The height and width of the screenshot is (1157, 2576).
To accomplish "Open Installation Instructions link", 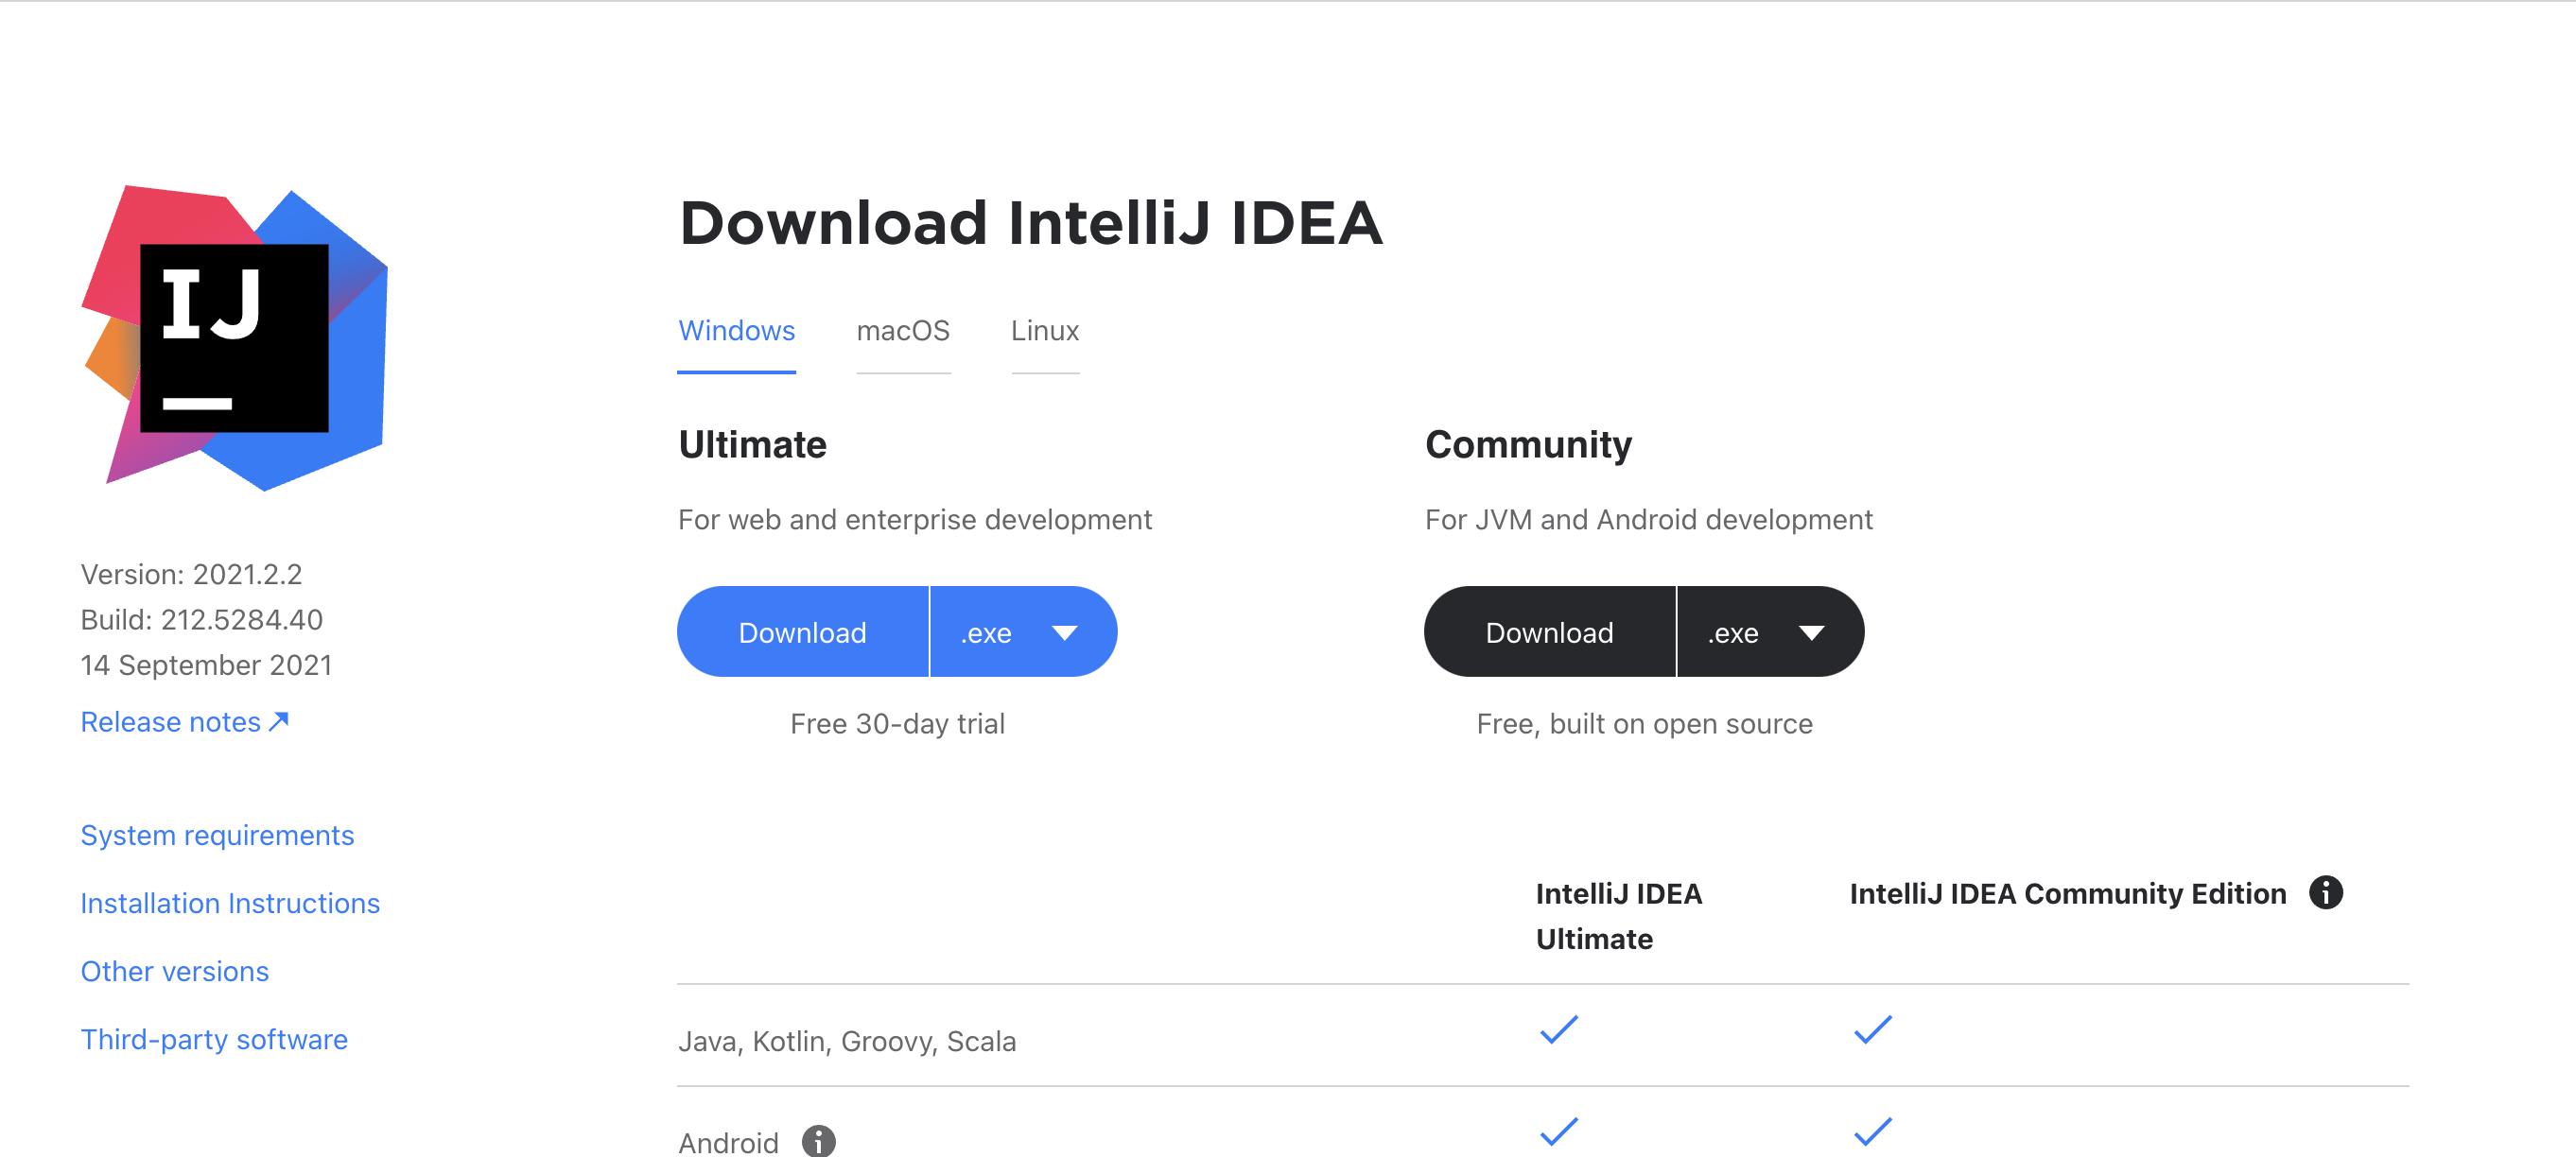I will pyautogui.click(x=230, y=903).
